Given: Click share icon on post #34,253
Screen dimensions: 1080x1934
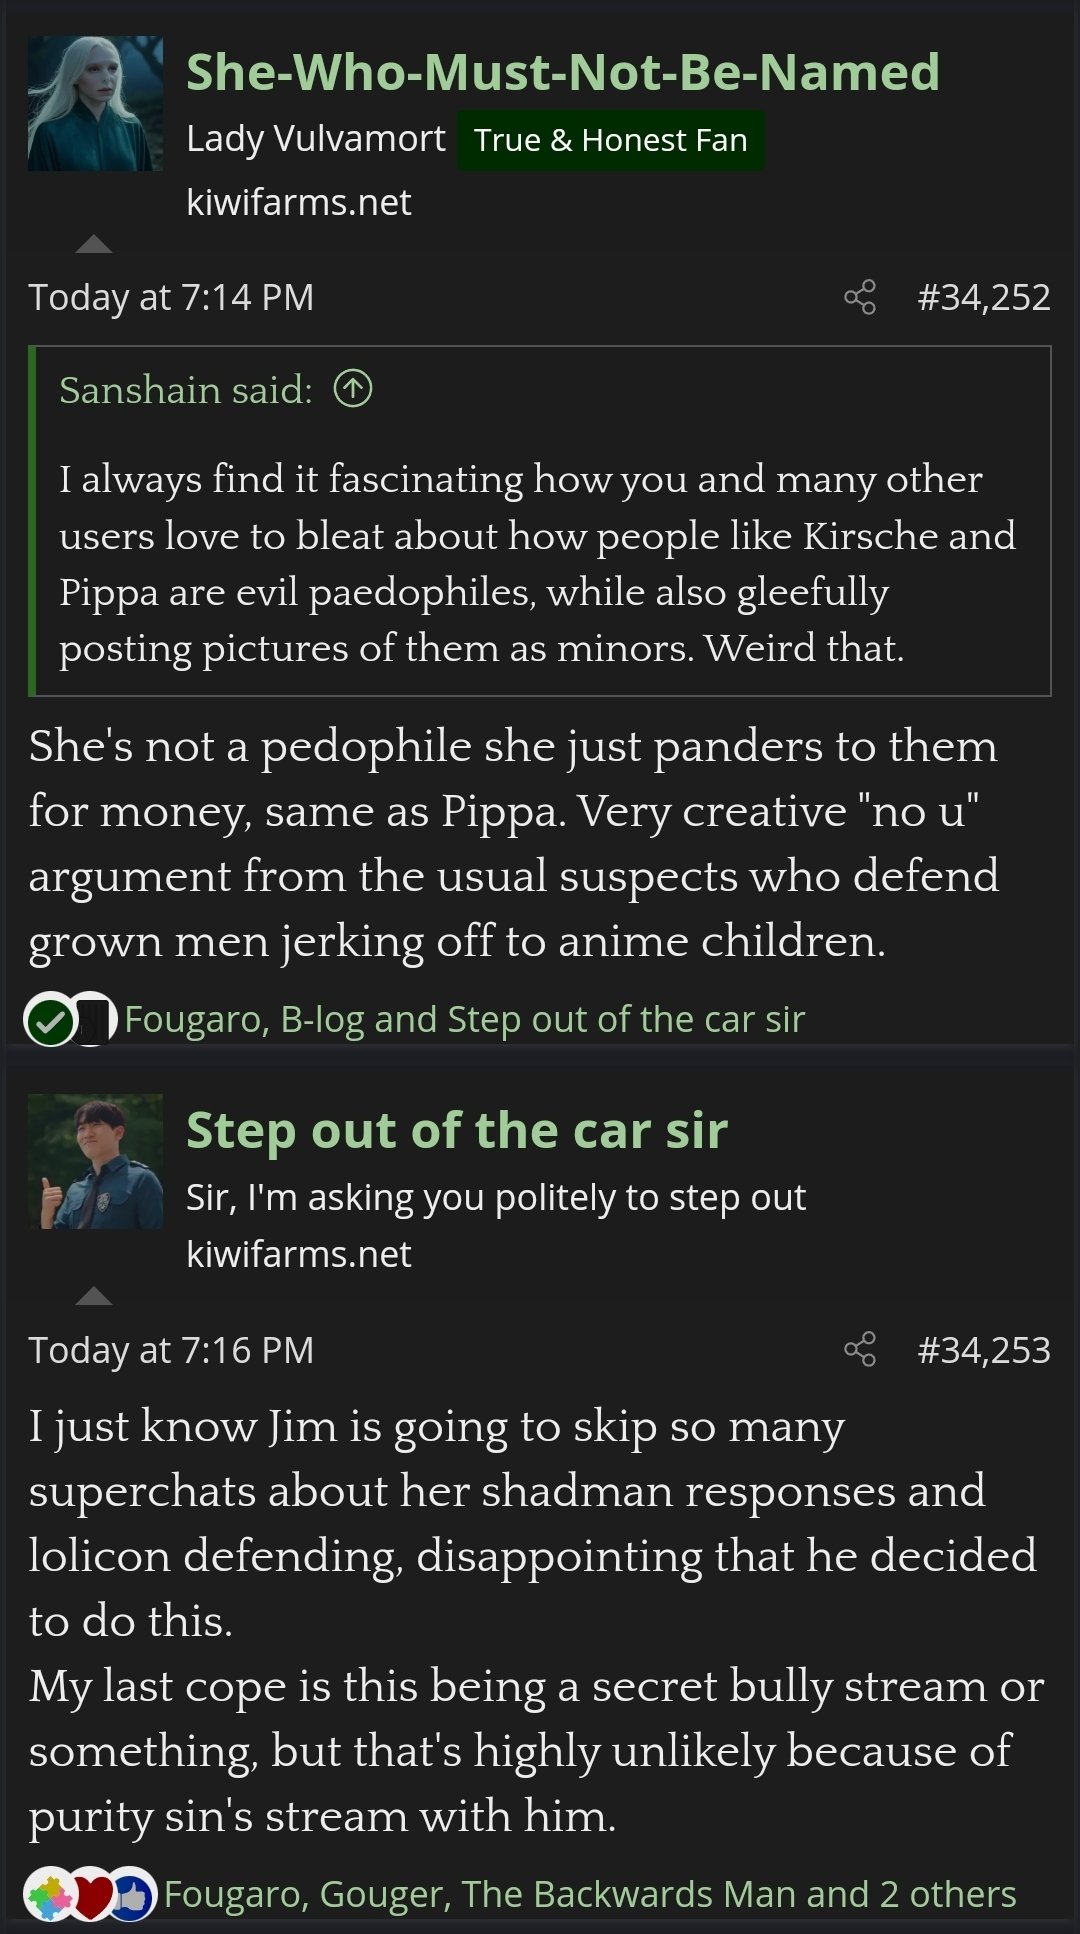Looking at the screenshot, I should 860,1349.
